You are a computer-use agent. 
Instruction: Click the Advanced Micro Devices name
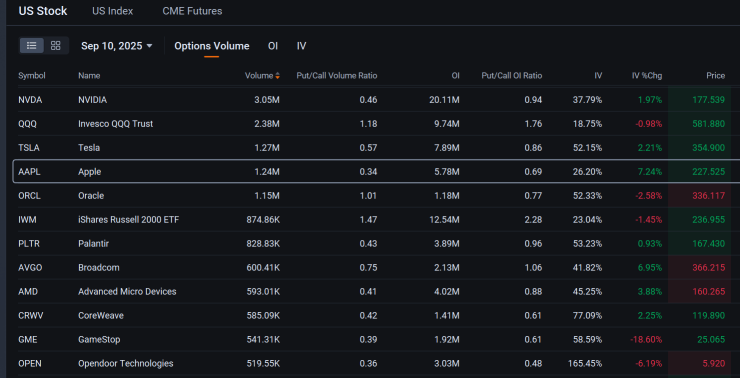tap(127, 292)
